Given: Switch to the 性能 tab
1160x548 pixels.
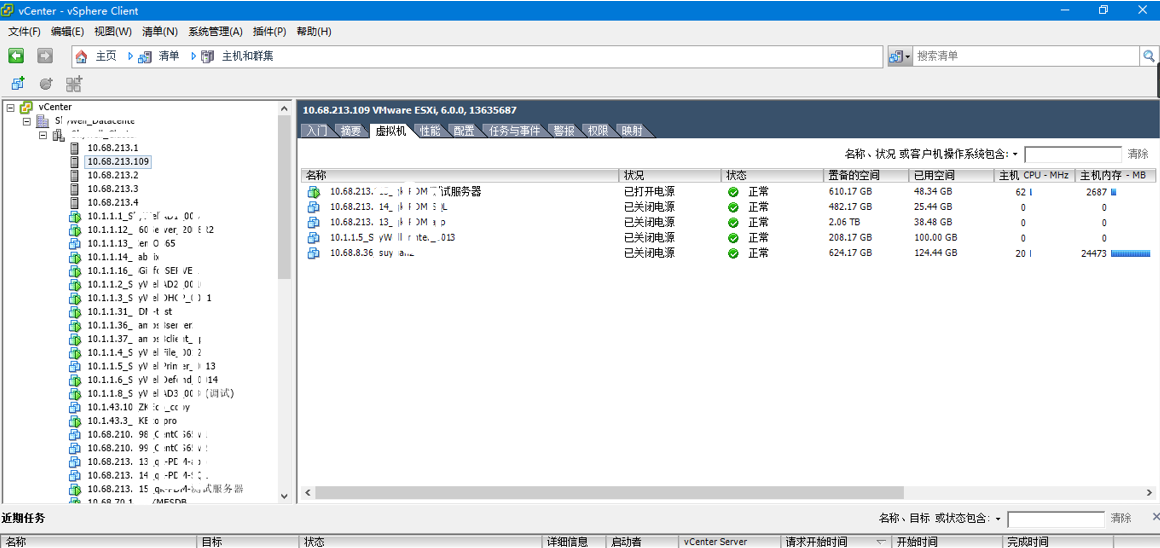Looking at the screenshot, I should tap(429, 131).
